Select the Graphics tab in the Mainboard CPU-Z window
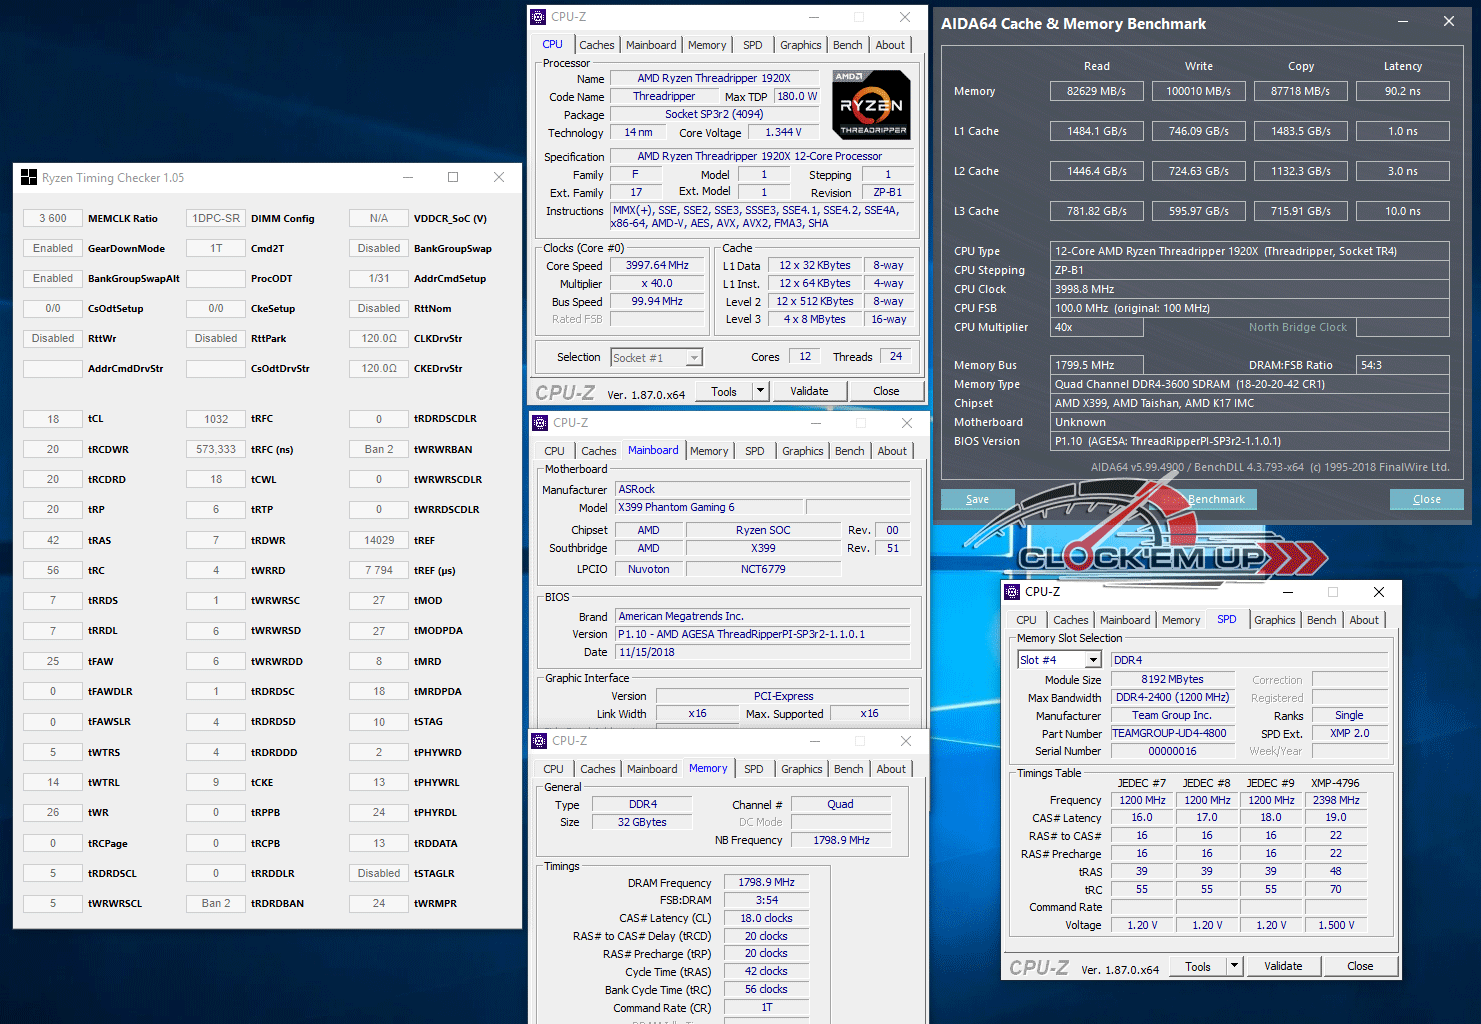 point(802,451)
